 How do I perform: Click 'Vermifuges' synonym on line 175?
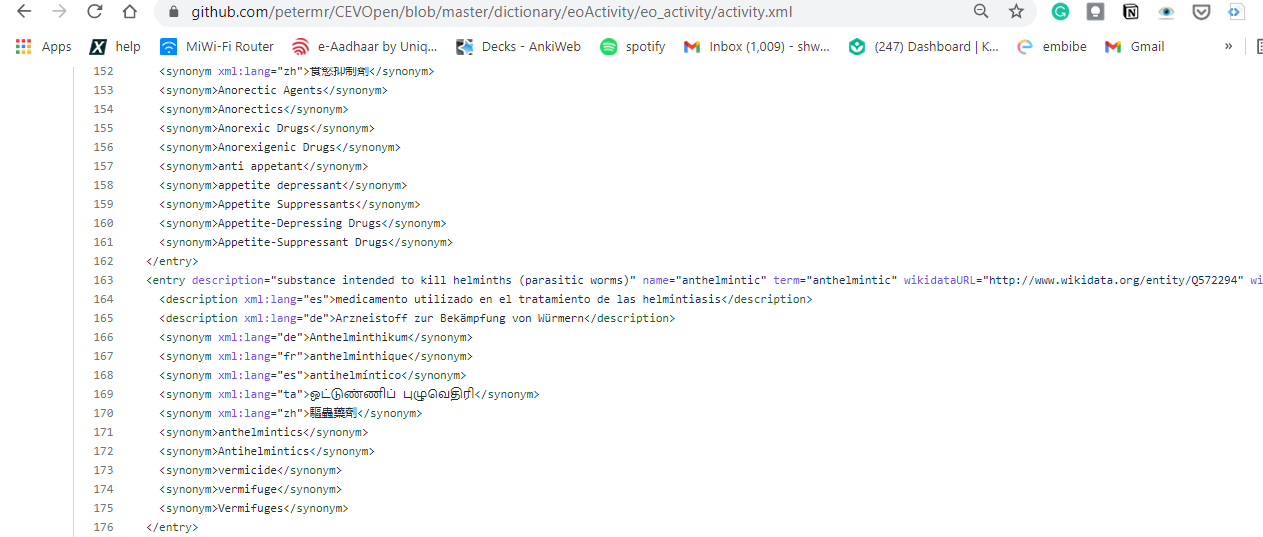[251, 509]
